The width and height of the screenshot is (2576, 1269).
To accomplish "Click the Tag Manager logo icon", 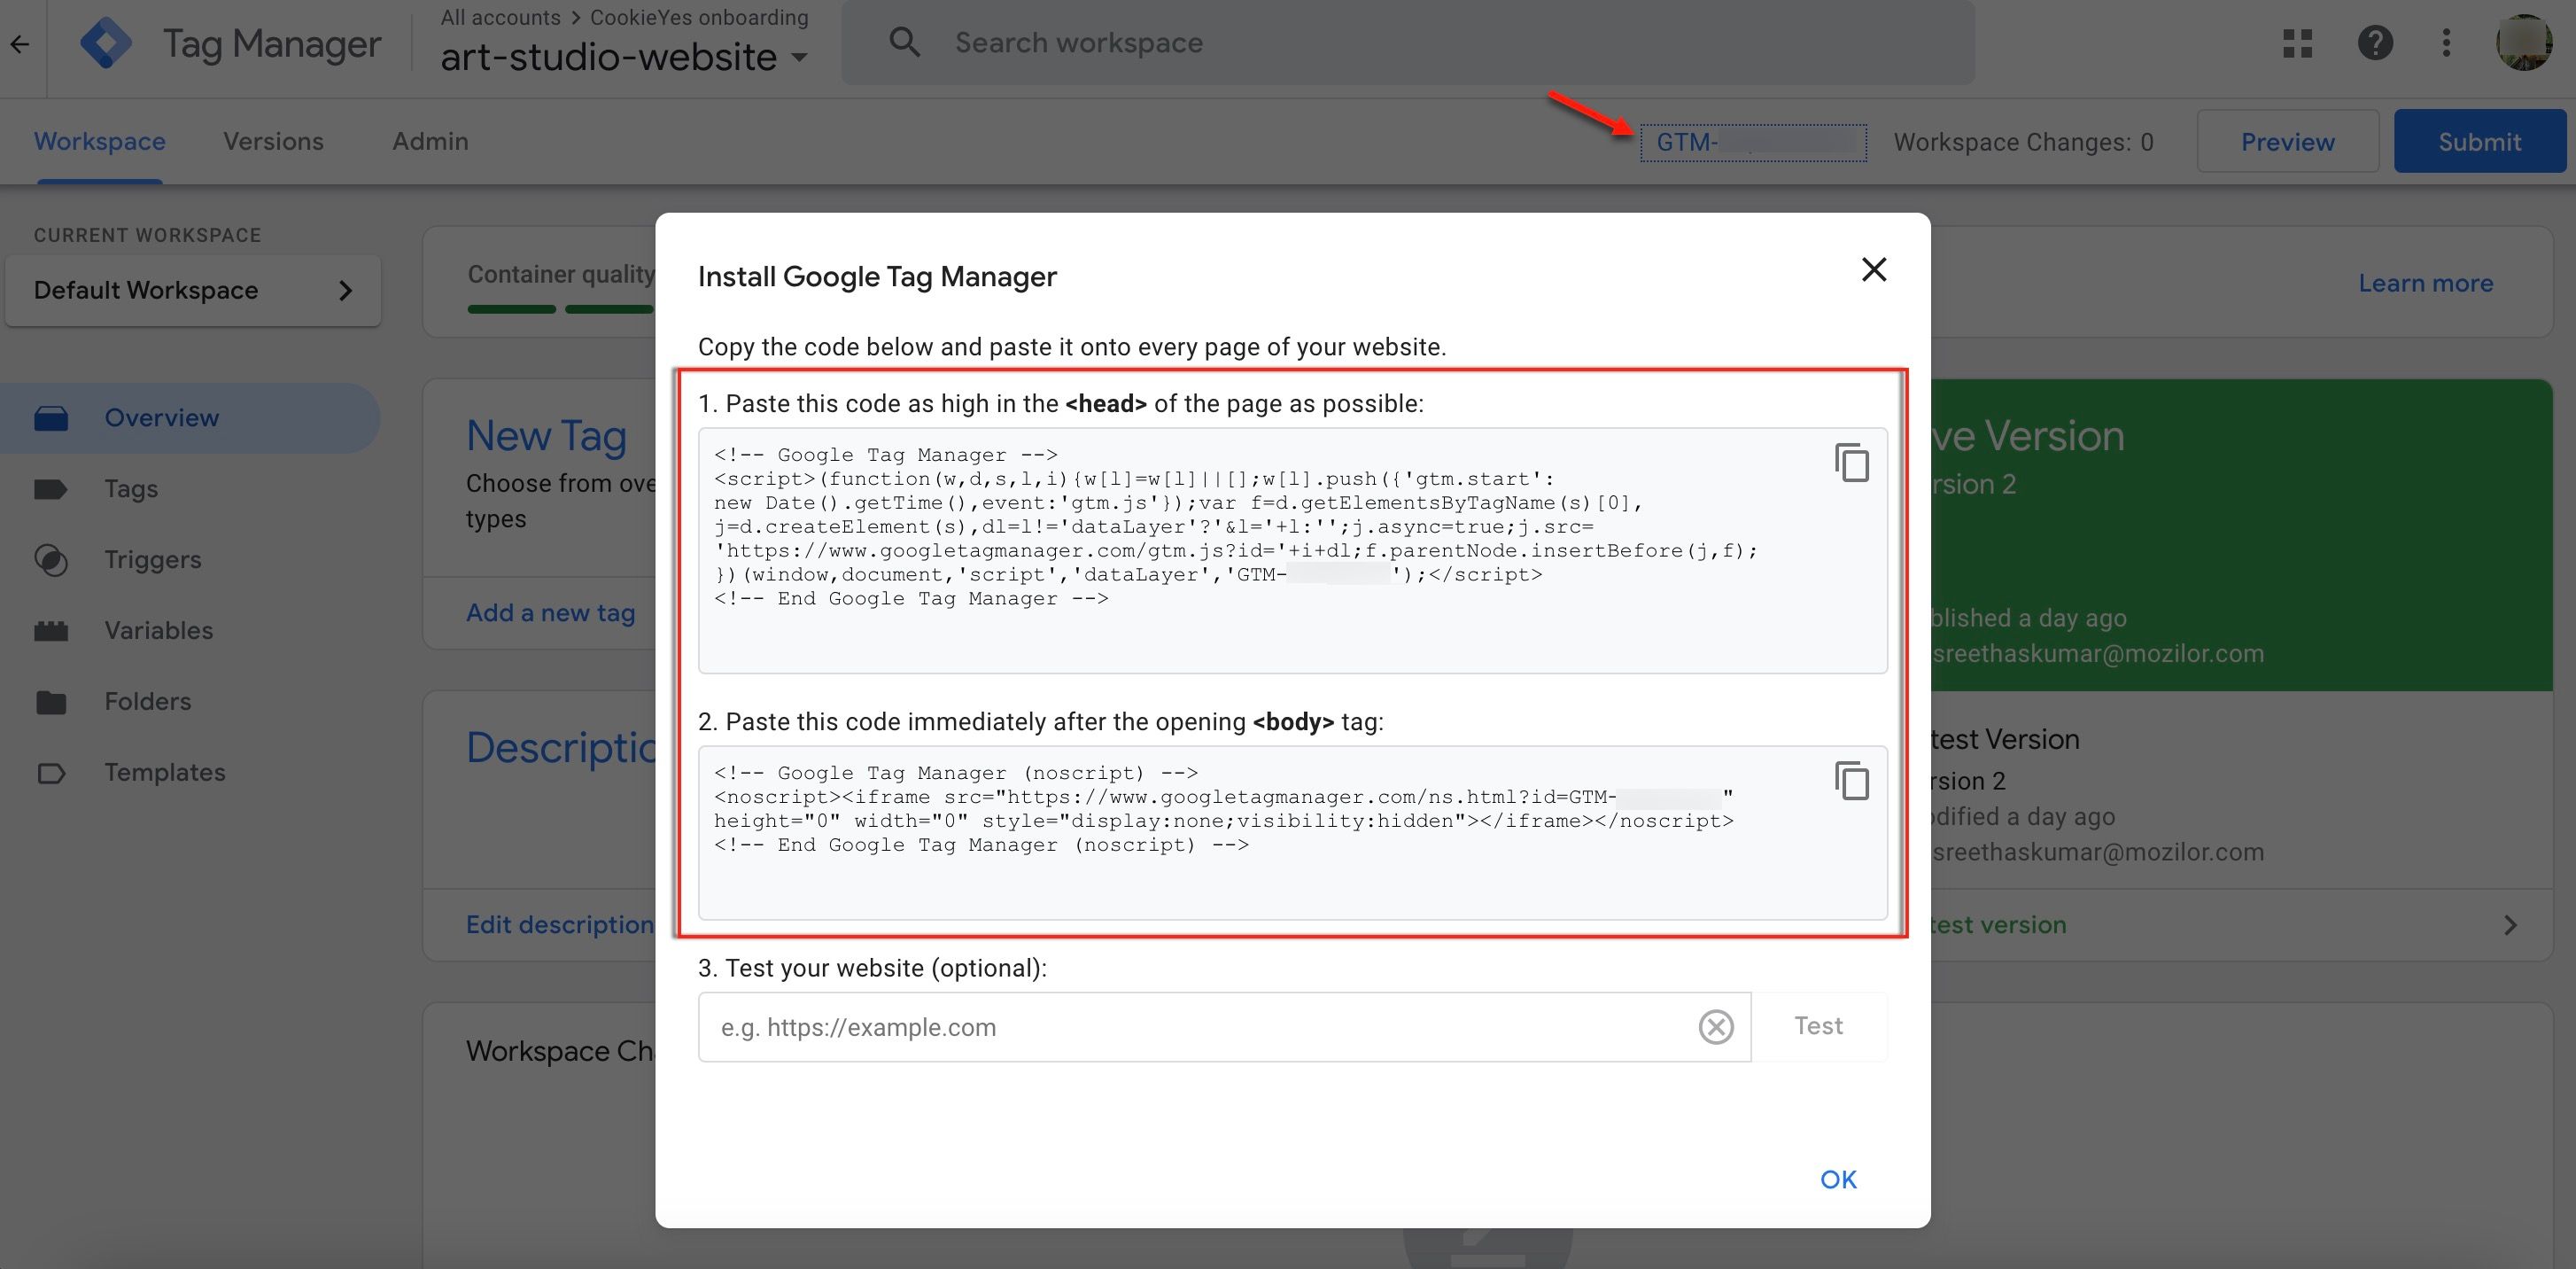I will [106, 43].
